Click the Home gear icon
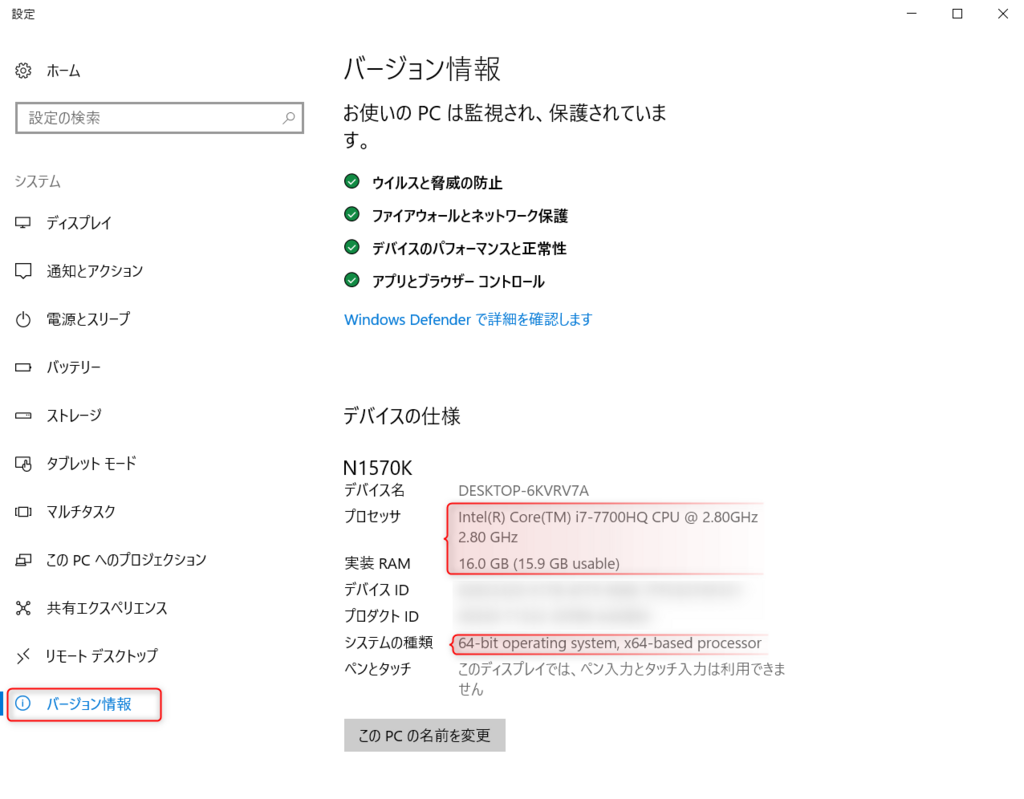The width and height of the screenshot is (1024, 799). click(x=24, y=71)
